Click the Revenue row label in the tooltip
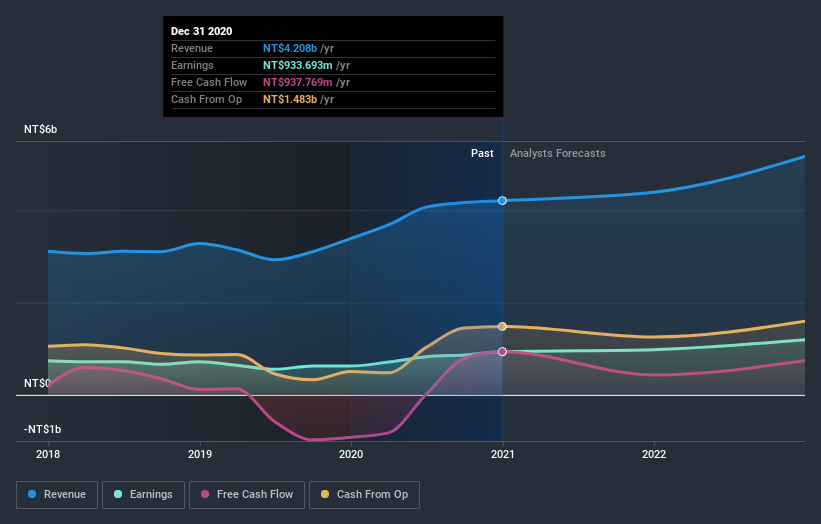Screen dimensions: 821x524 [192, 48]
